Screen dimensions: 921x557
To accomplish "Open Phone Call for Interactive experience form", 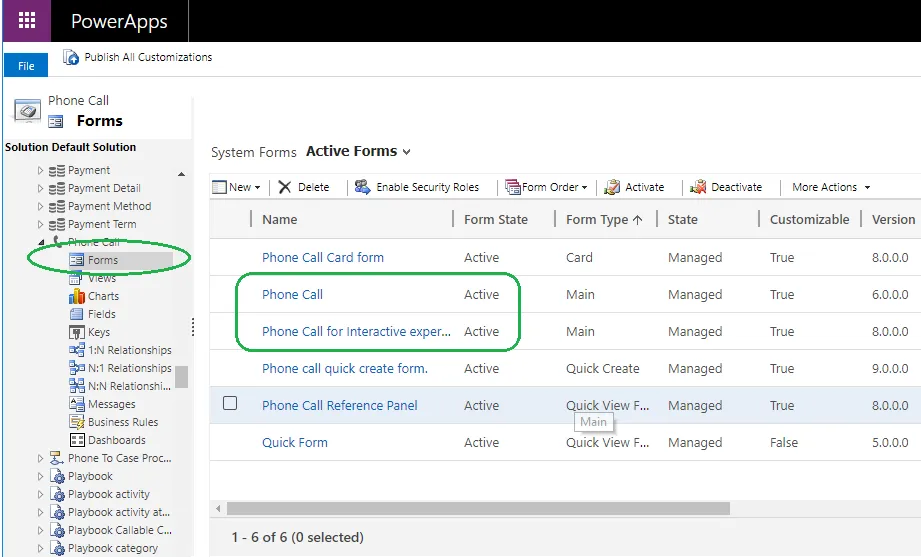I will pyautogui.click(x=356, y=331).
